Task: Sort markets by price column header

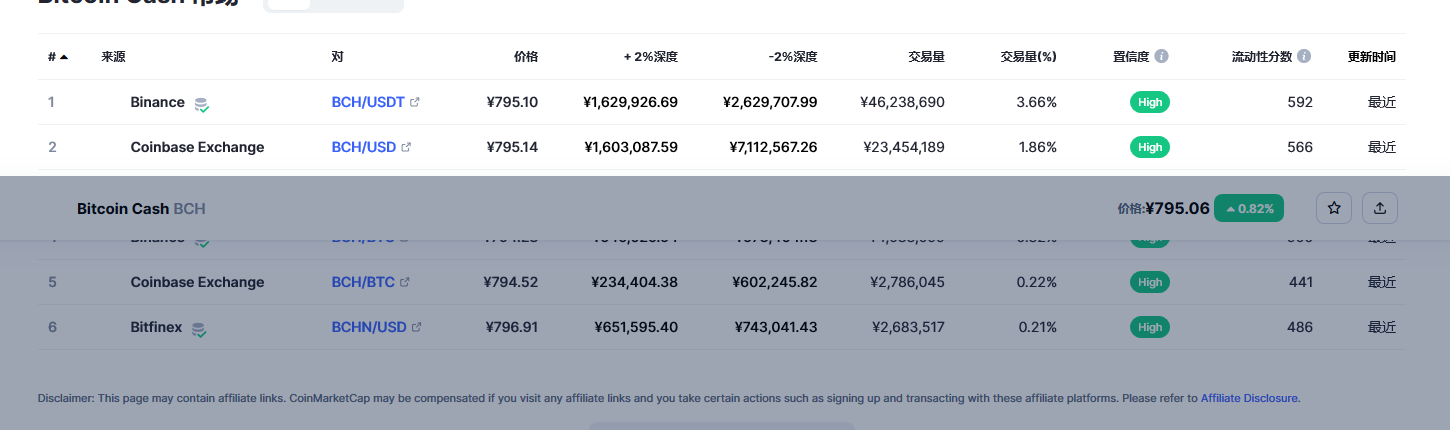Action: pos(525,57)
